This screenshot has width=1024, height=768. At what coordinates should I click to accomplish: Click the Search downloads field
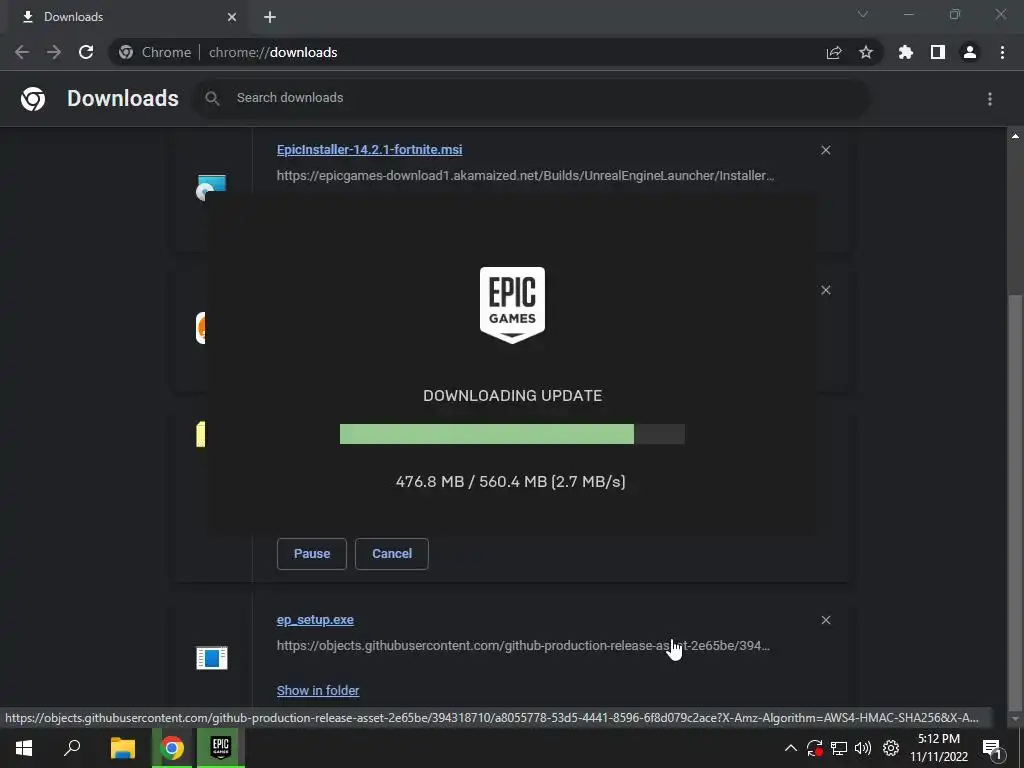(x=532, y=98)
